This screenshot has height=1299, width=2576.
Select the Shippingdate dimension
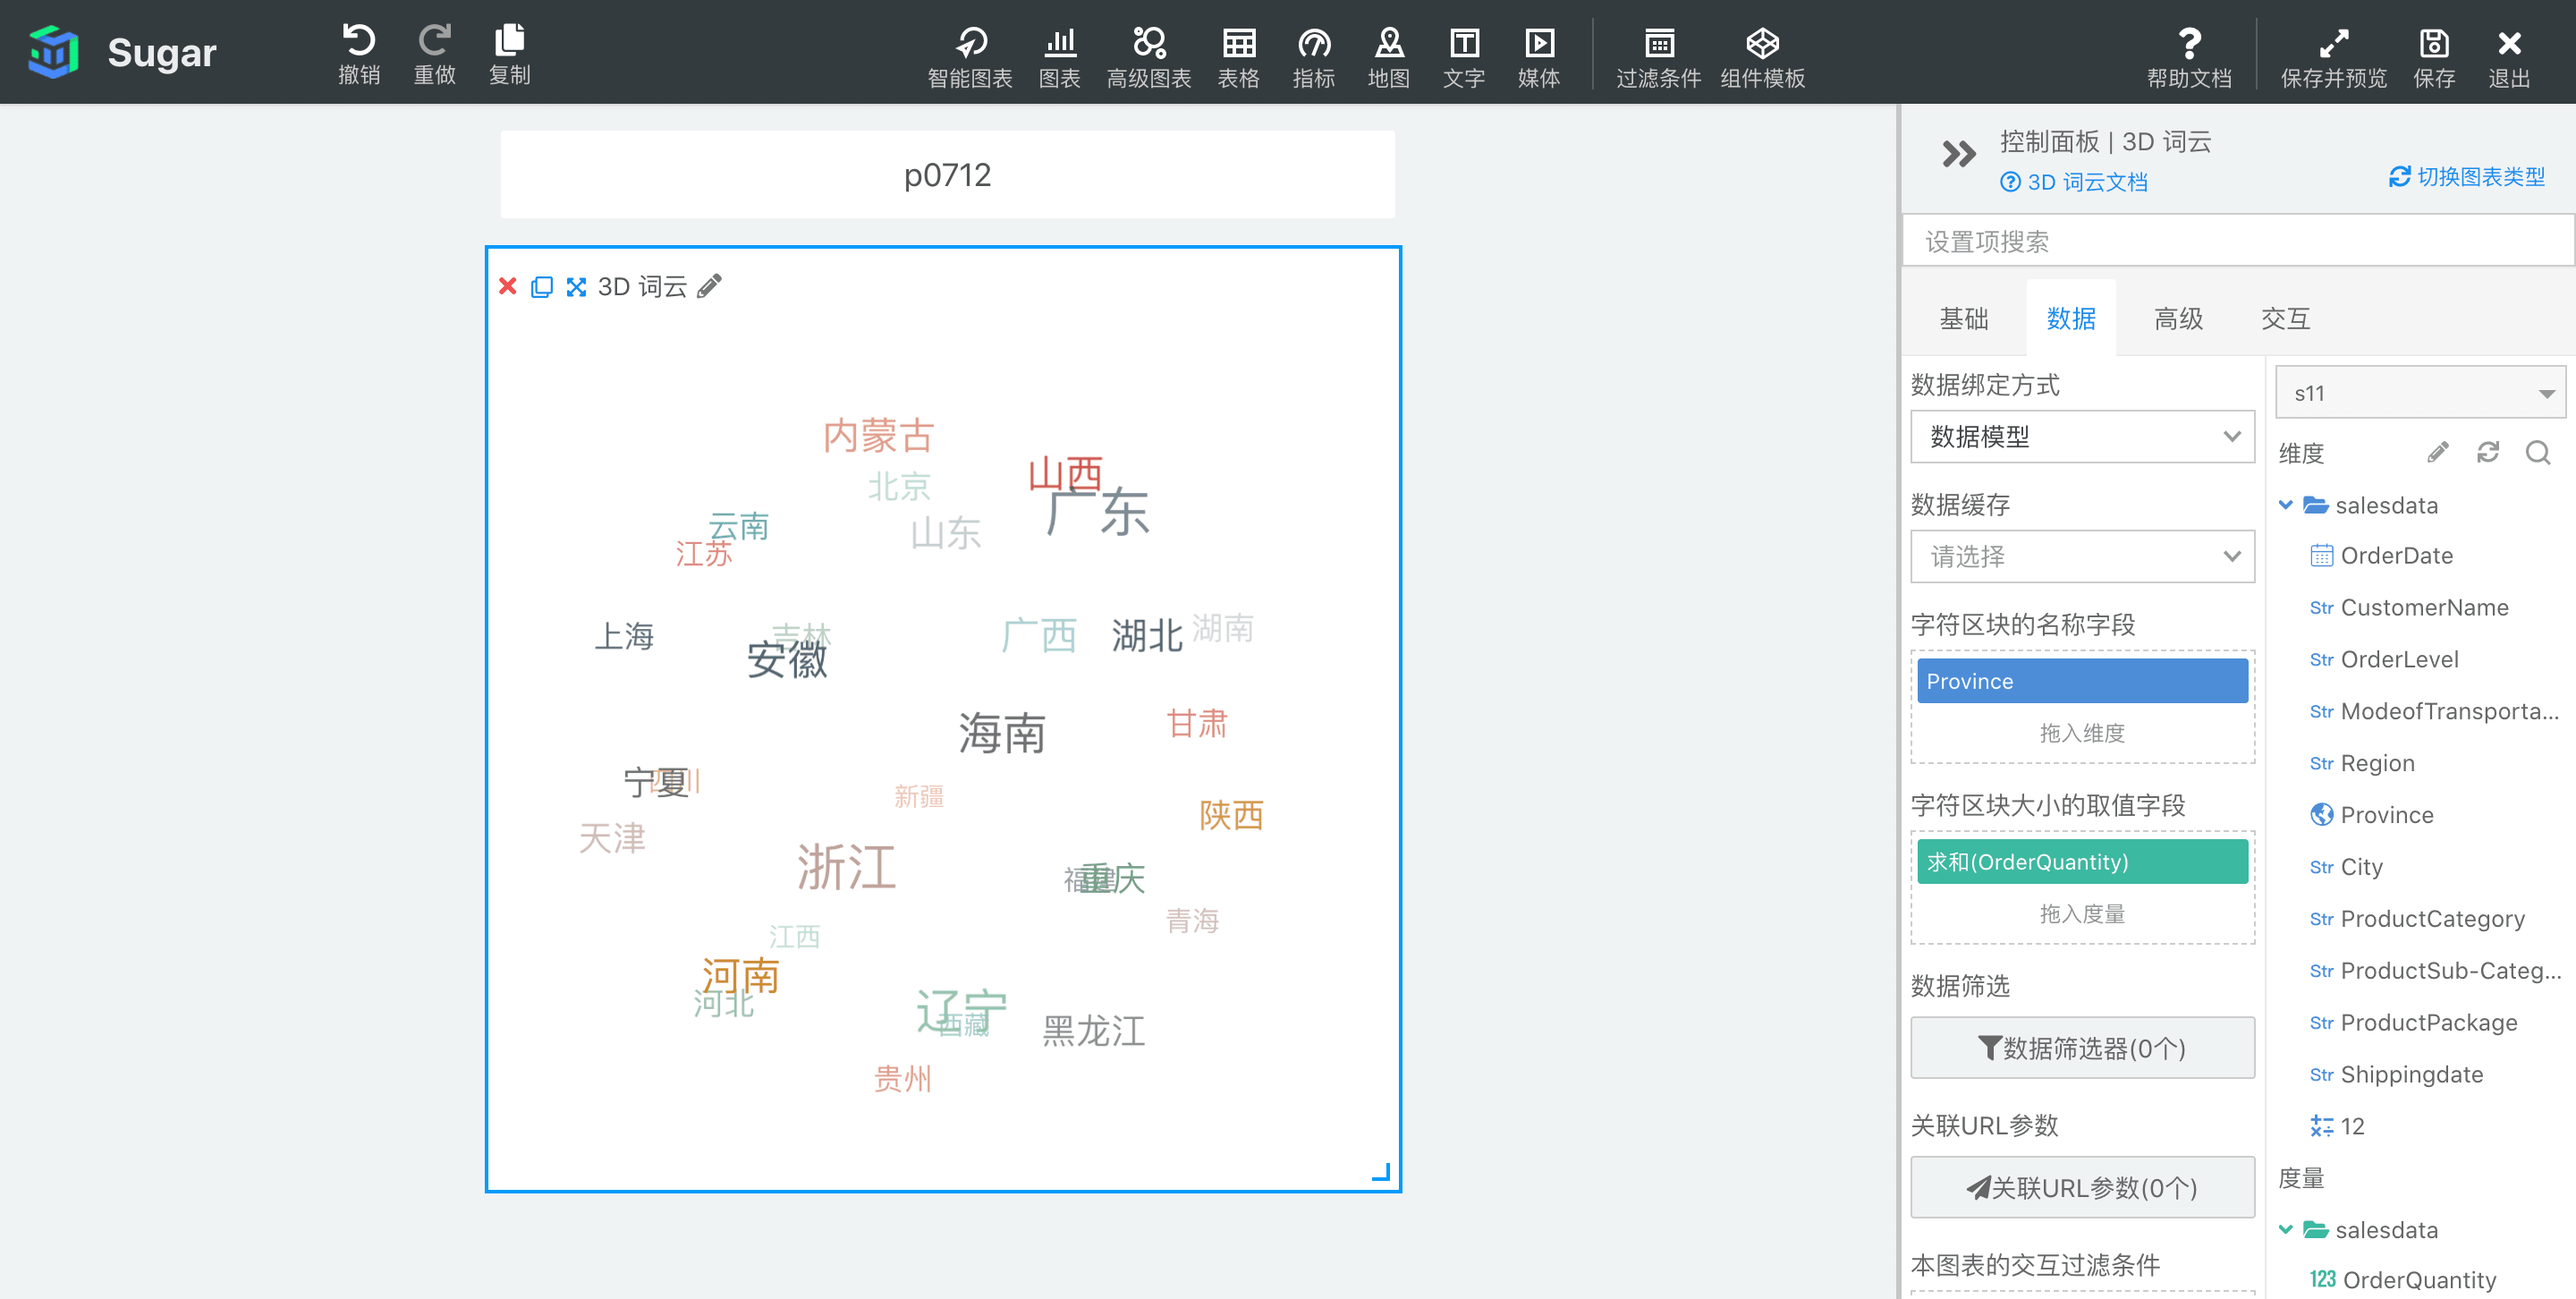(2411, 1075)
